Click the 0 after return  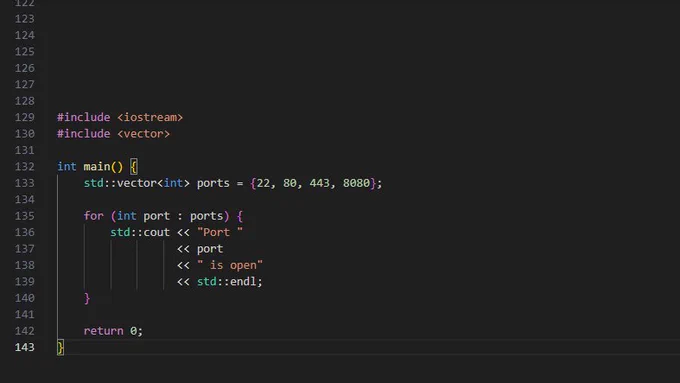(x=134, y=331)
